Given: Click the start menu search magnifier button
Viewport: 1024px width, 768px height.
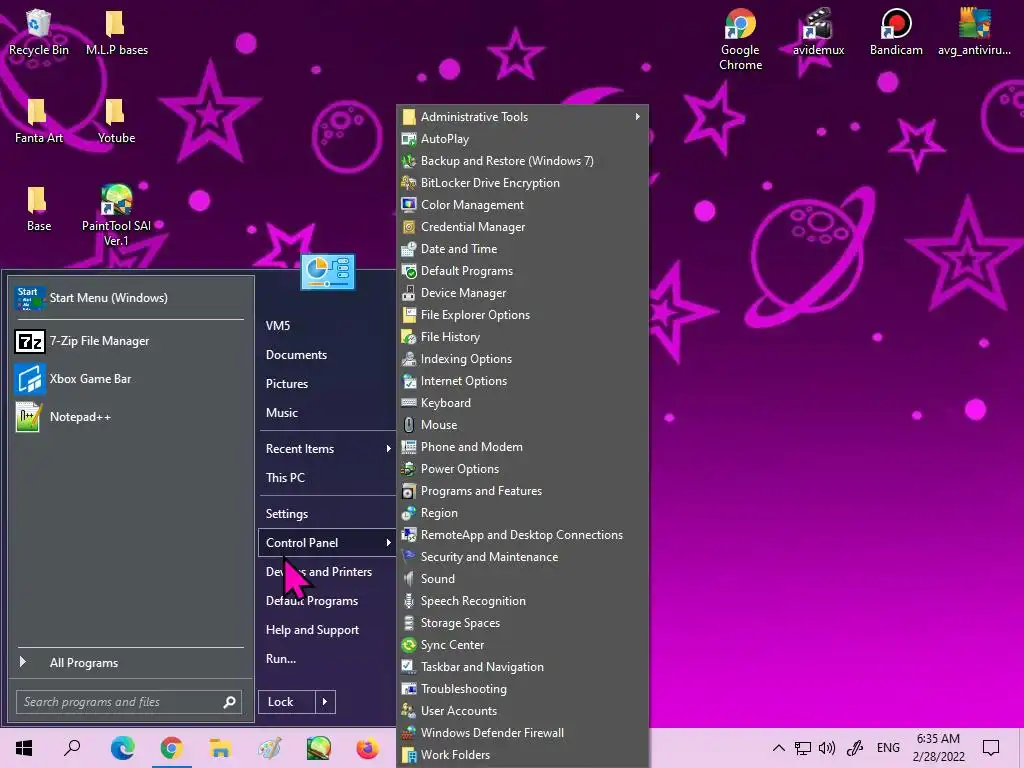Looking at the screenshot, I should tap(229, 702).
